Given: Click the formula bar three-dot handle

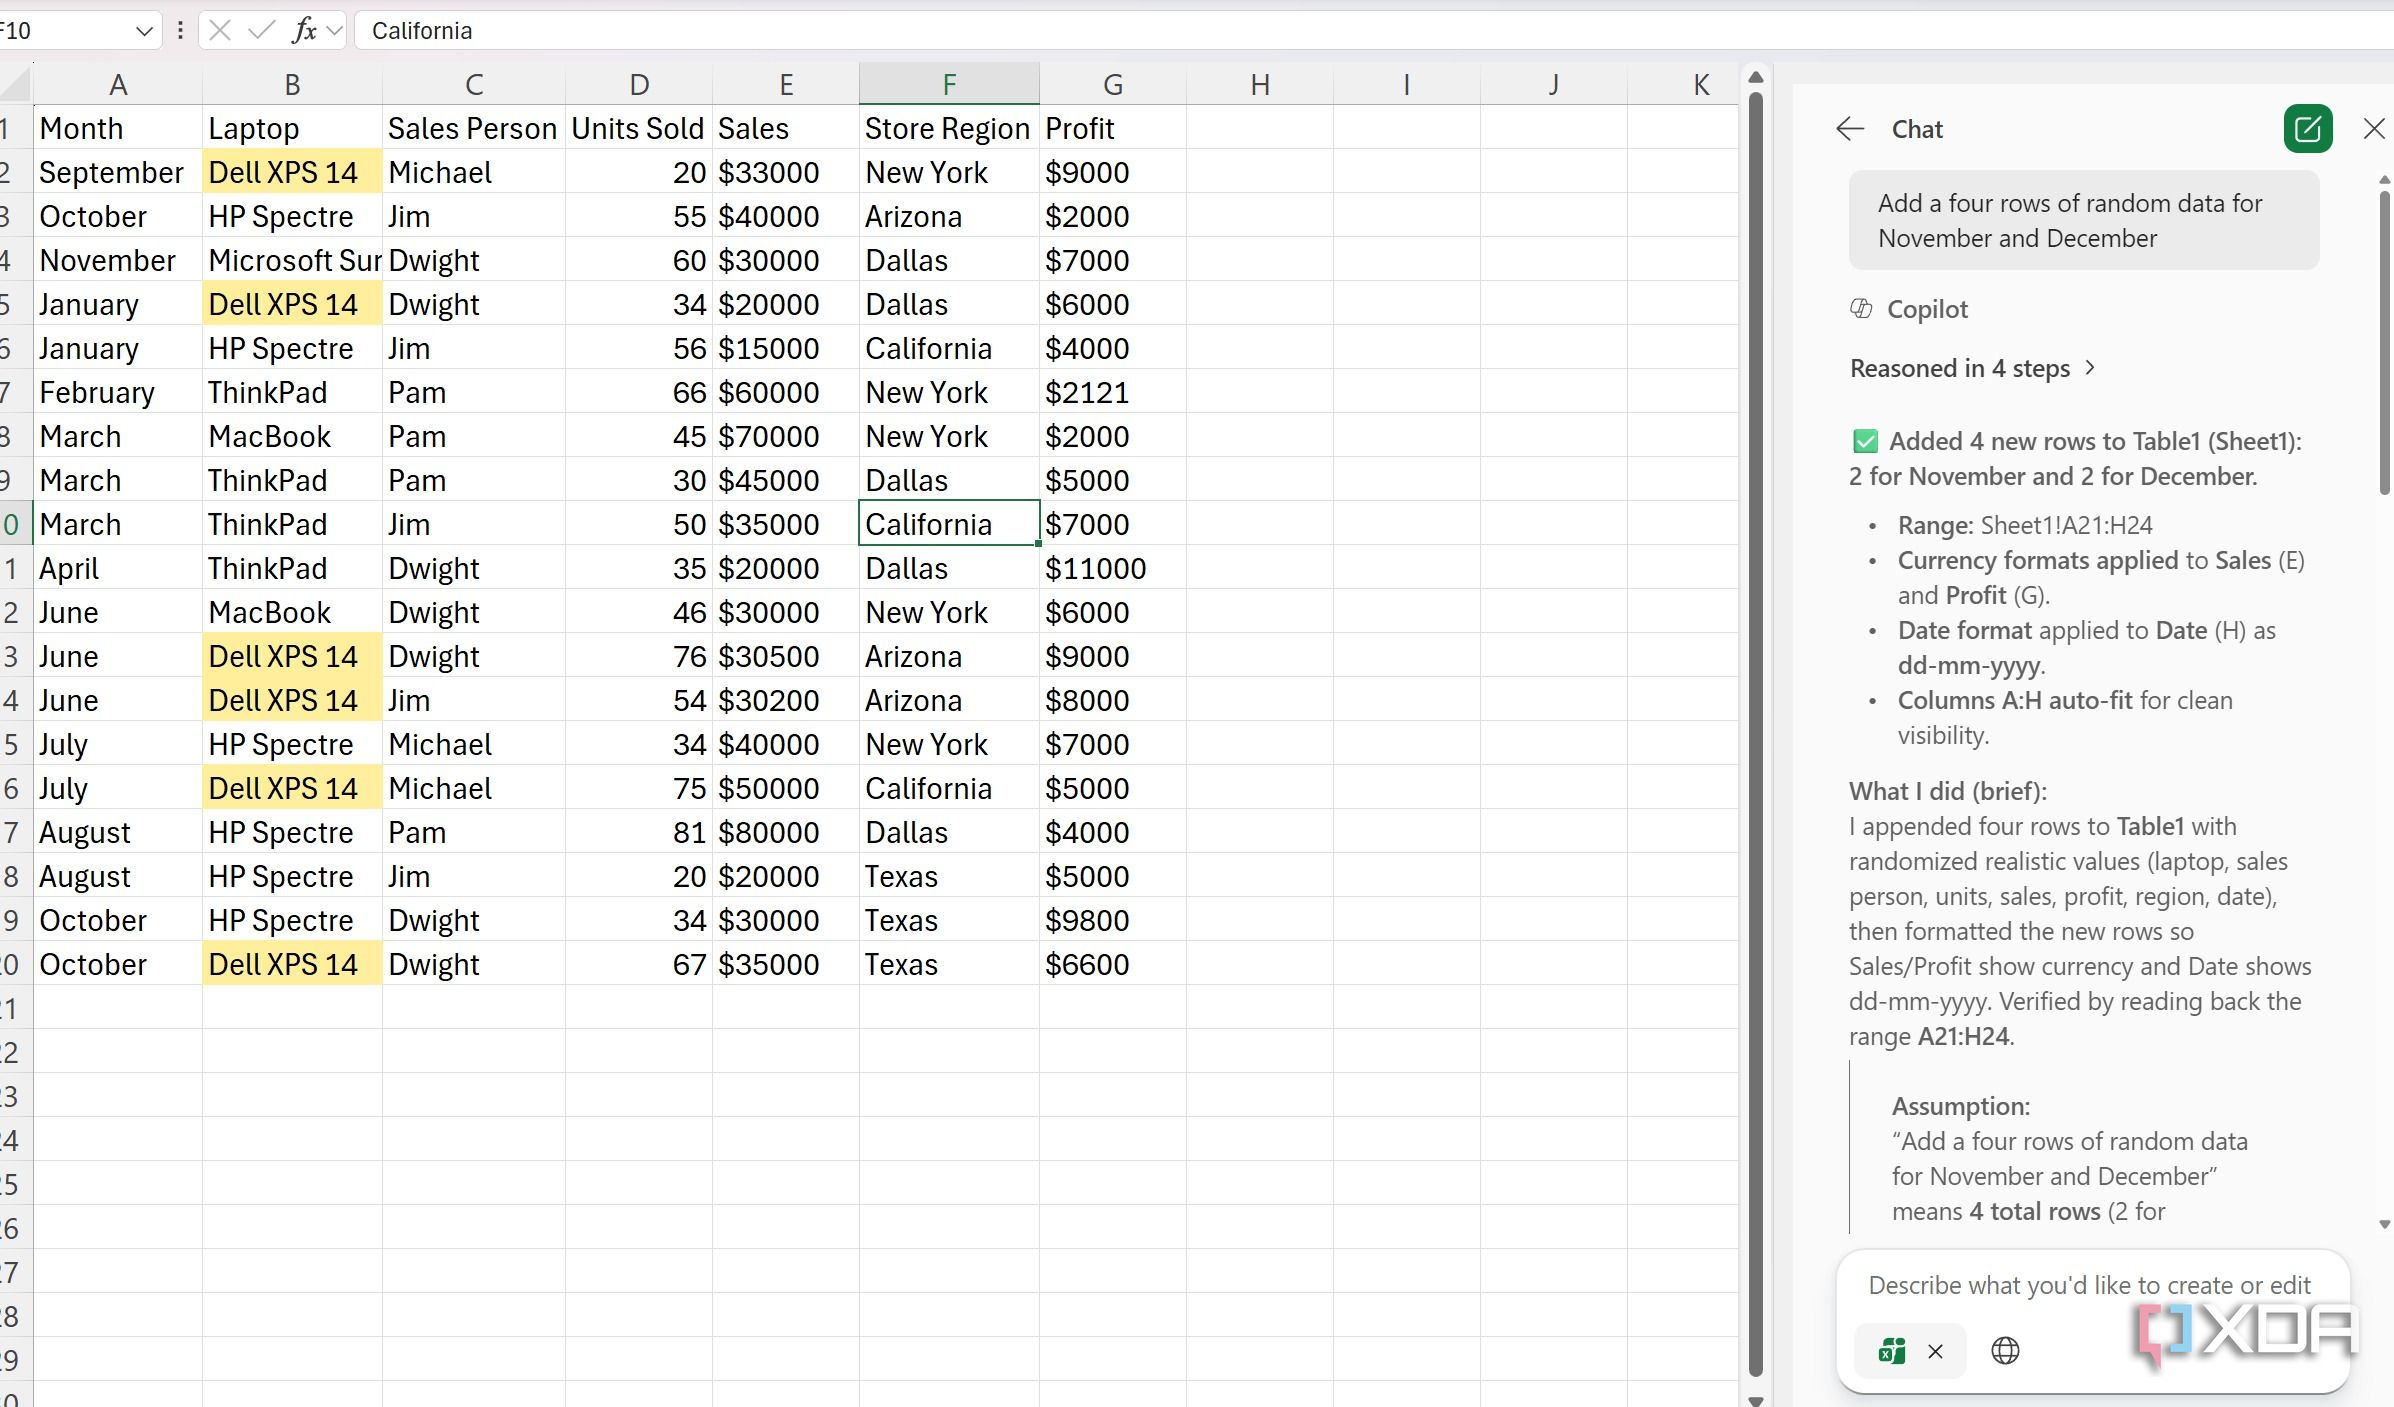Looking at the screenshot, I should pos(180,31).
